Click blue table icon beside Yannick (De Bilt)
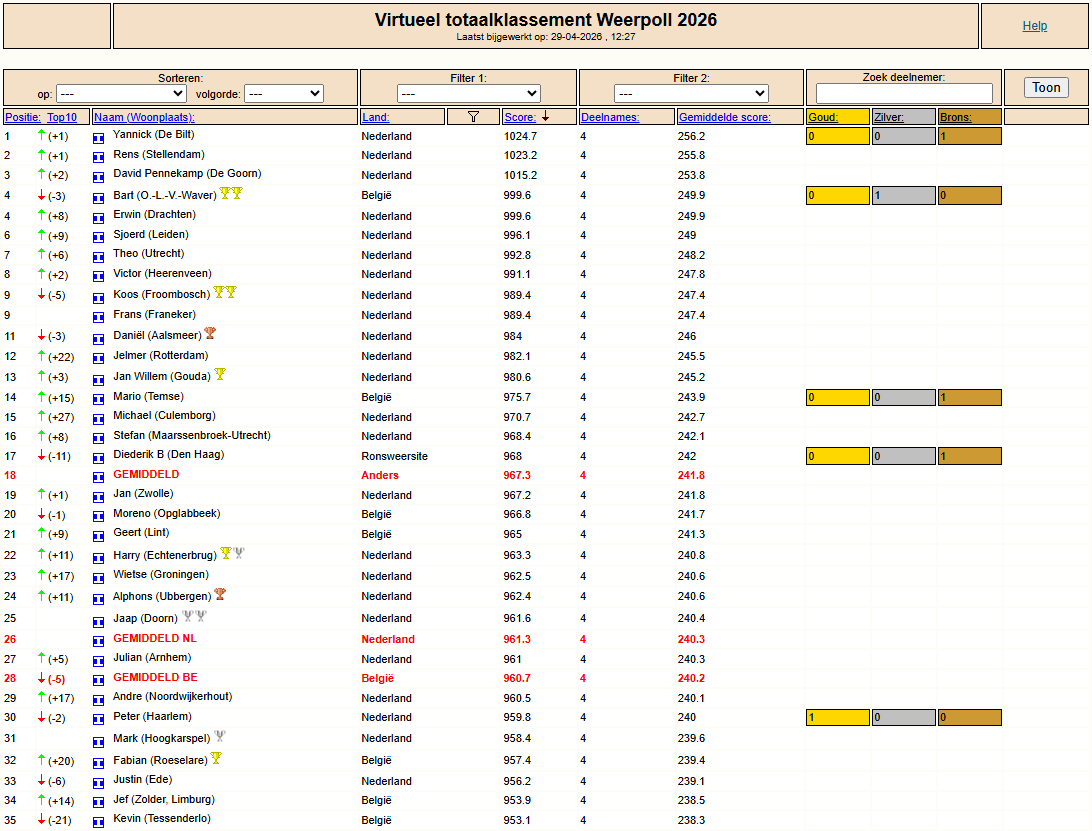Screen dimensions: 1092x831 pos(98,137)
